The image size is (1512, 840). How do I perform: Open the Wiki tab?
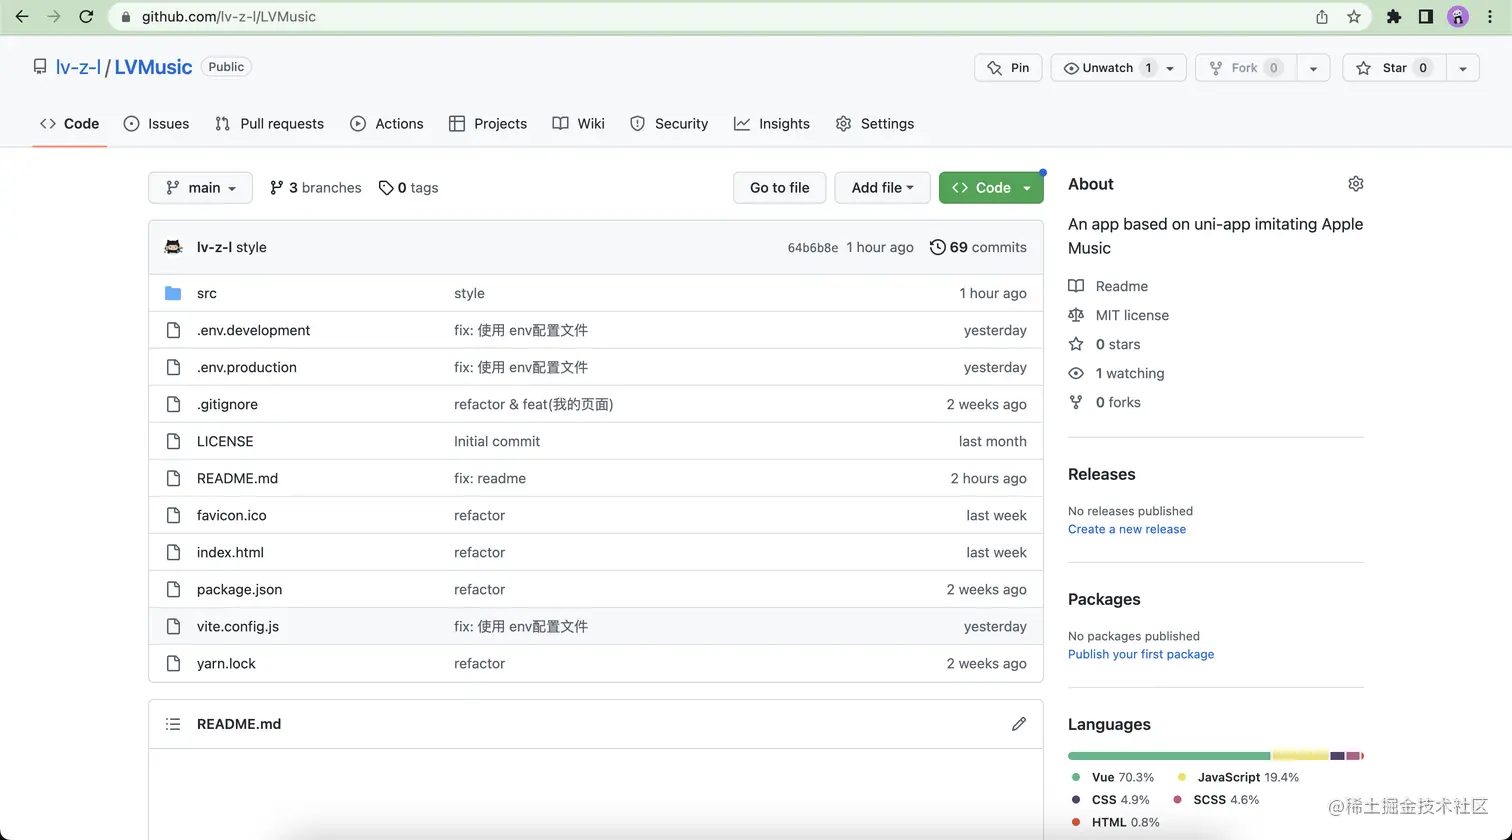click(578, 124)
